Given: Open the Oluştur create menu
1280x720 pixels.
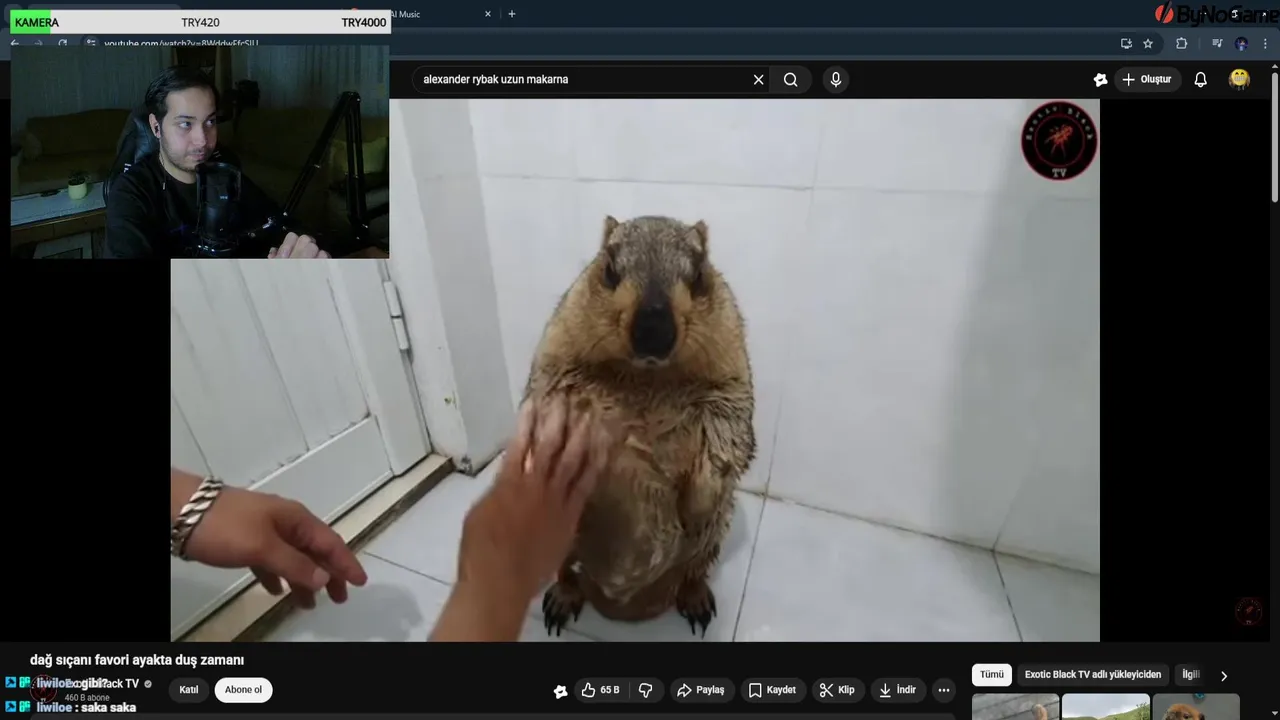Looking at the screenshot, I should [1146, 80].
